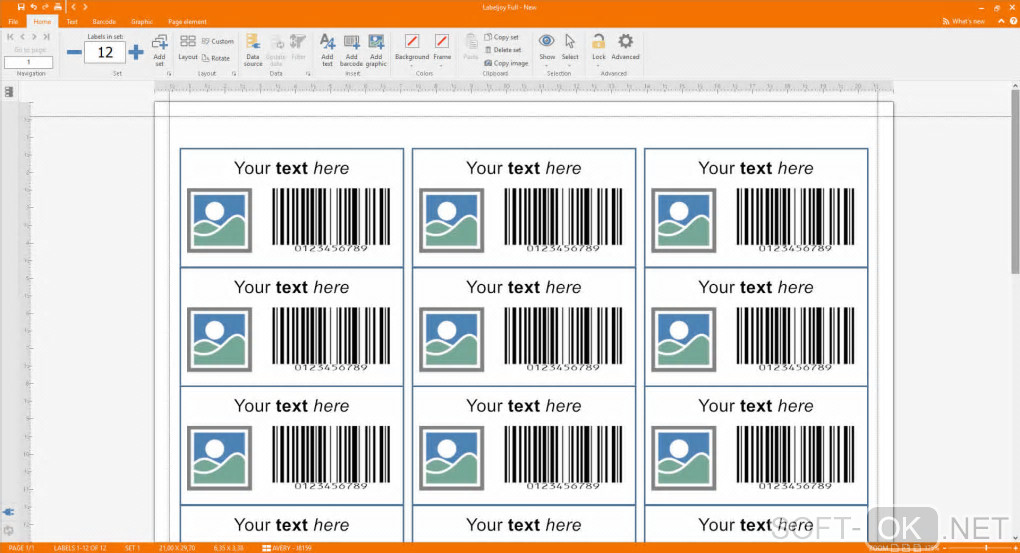Image resolution: width=1020 pixels, height=553 pixels.
Task: Redo the last undone action
Action: pos(46,7)
